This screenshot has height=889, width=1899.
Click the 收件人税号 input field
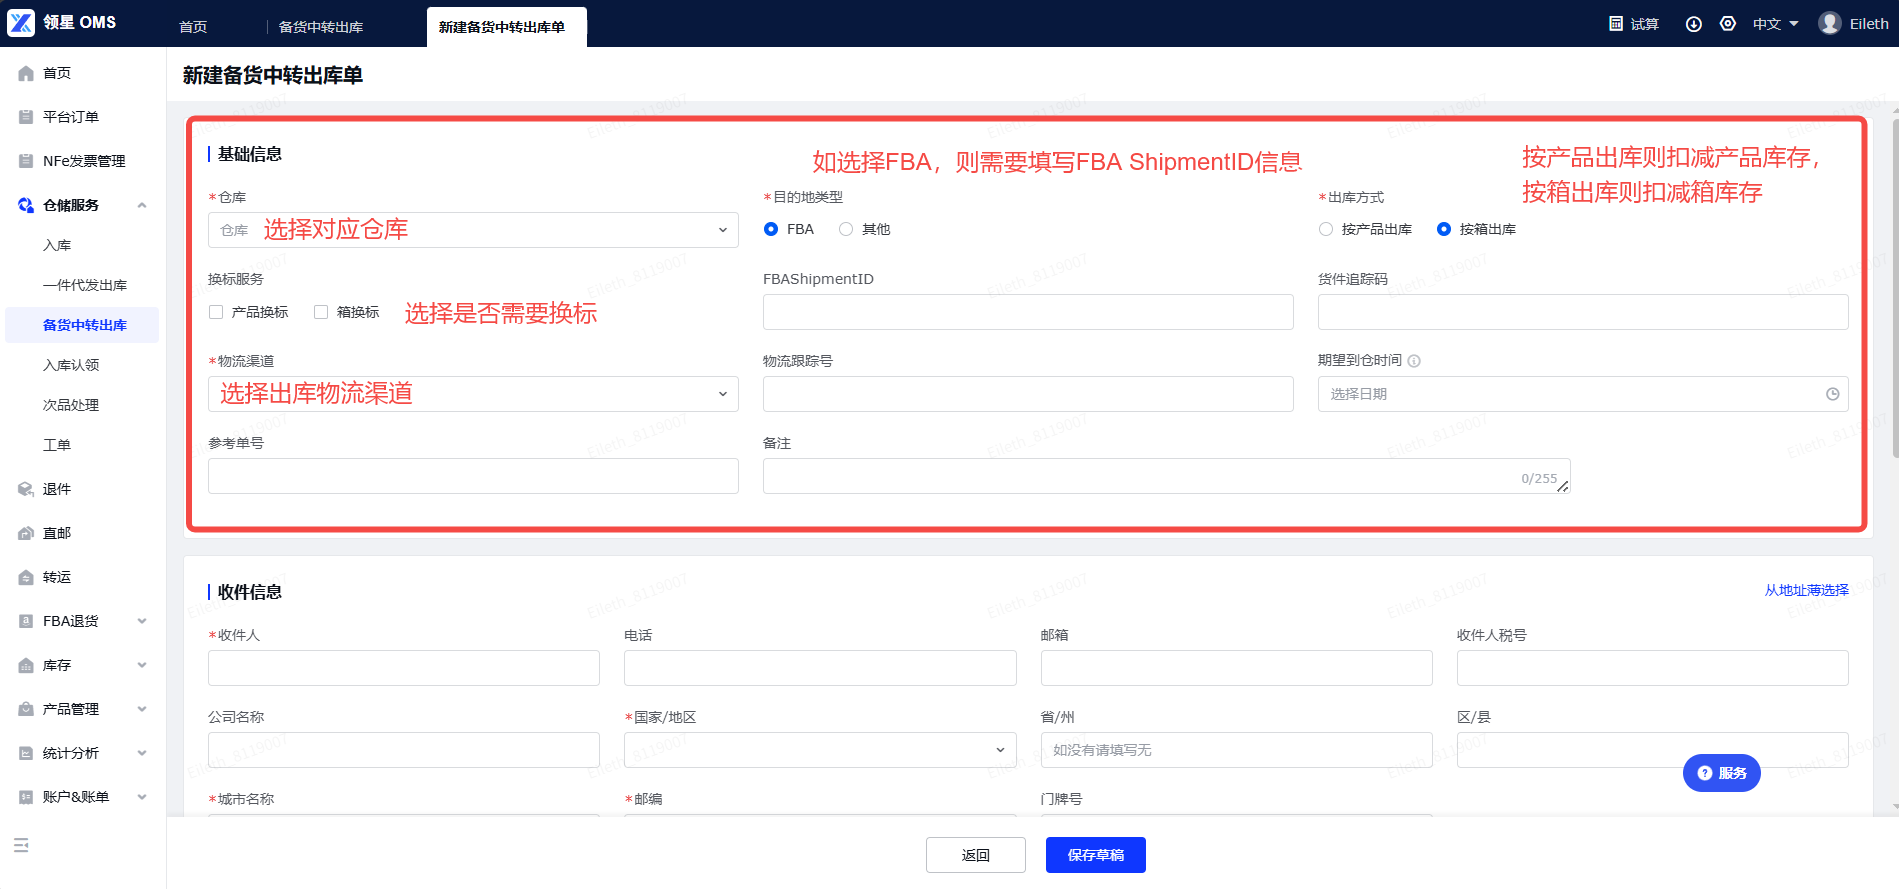1653,668
